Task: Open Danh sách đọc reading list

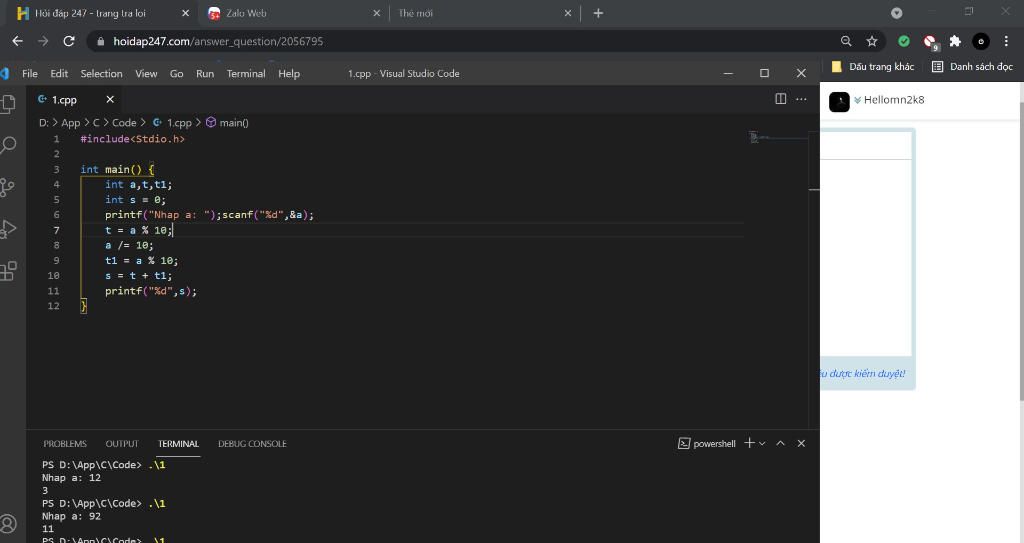Action: (972, 67)
